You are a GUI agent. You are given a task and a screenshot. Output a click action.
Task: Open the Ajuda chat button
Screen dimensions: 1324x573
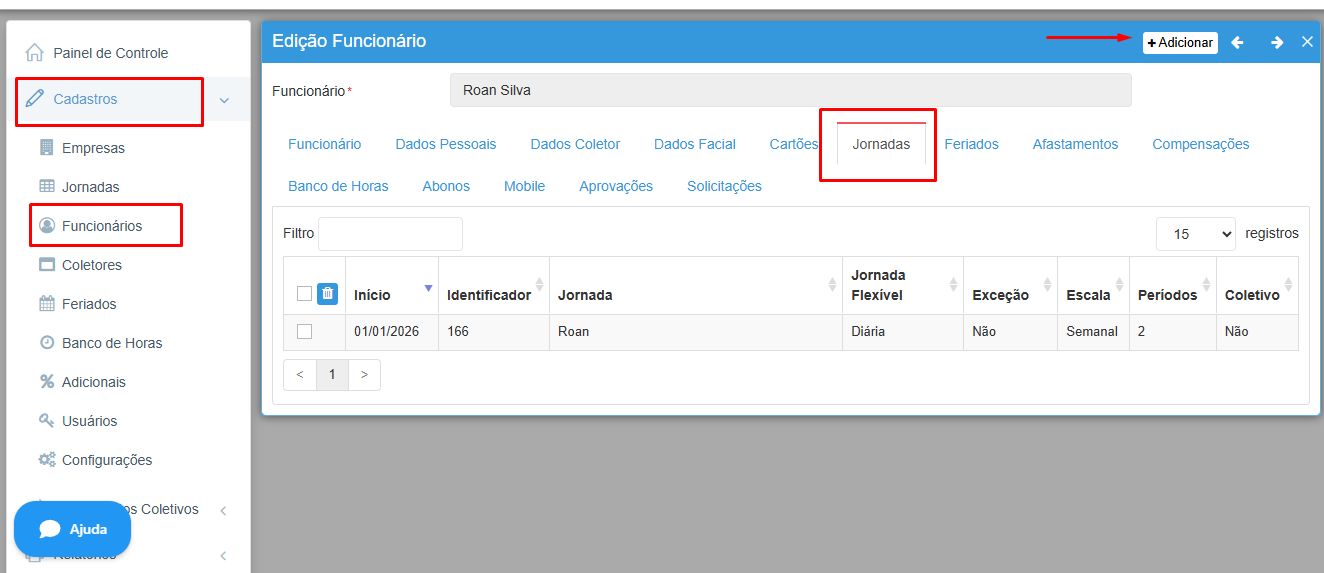coord(72,529)
